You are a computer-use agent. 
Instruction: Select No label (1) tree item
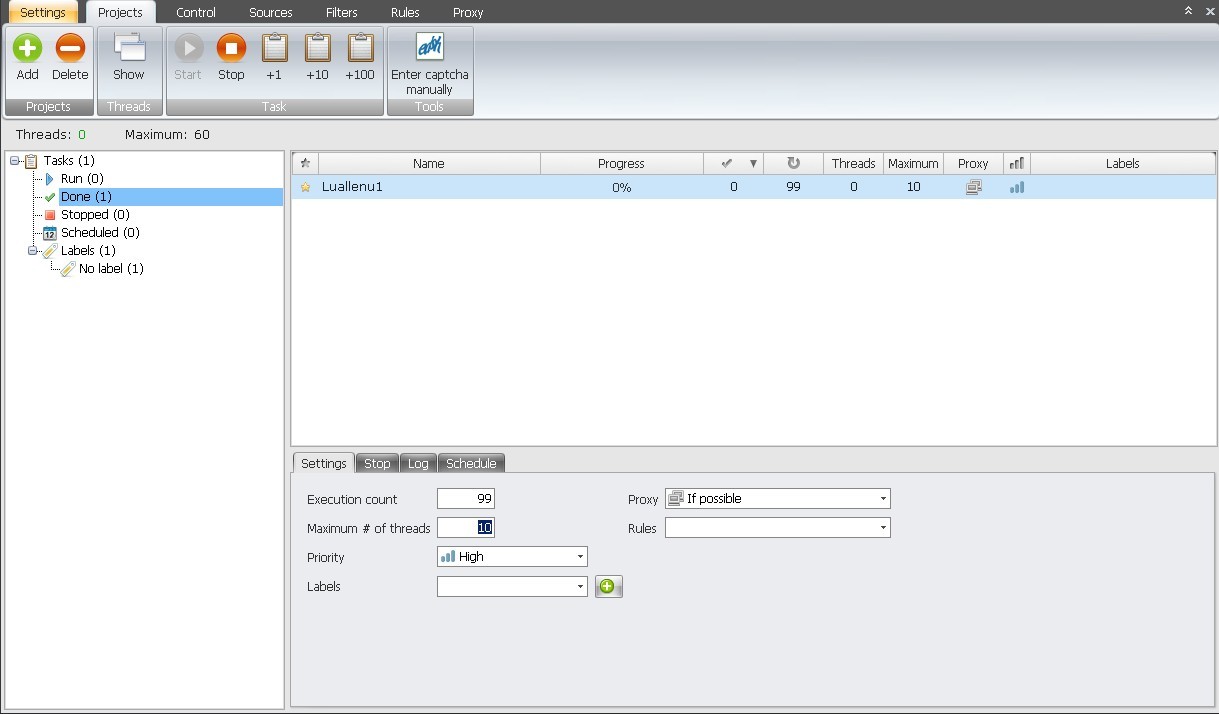click(x=111, y=269)
